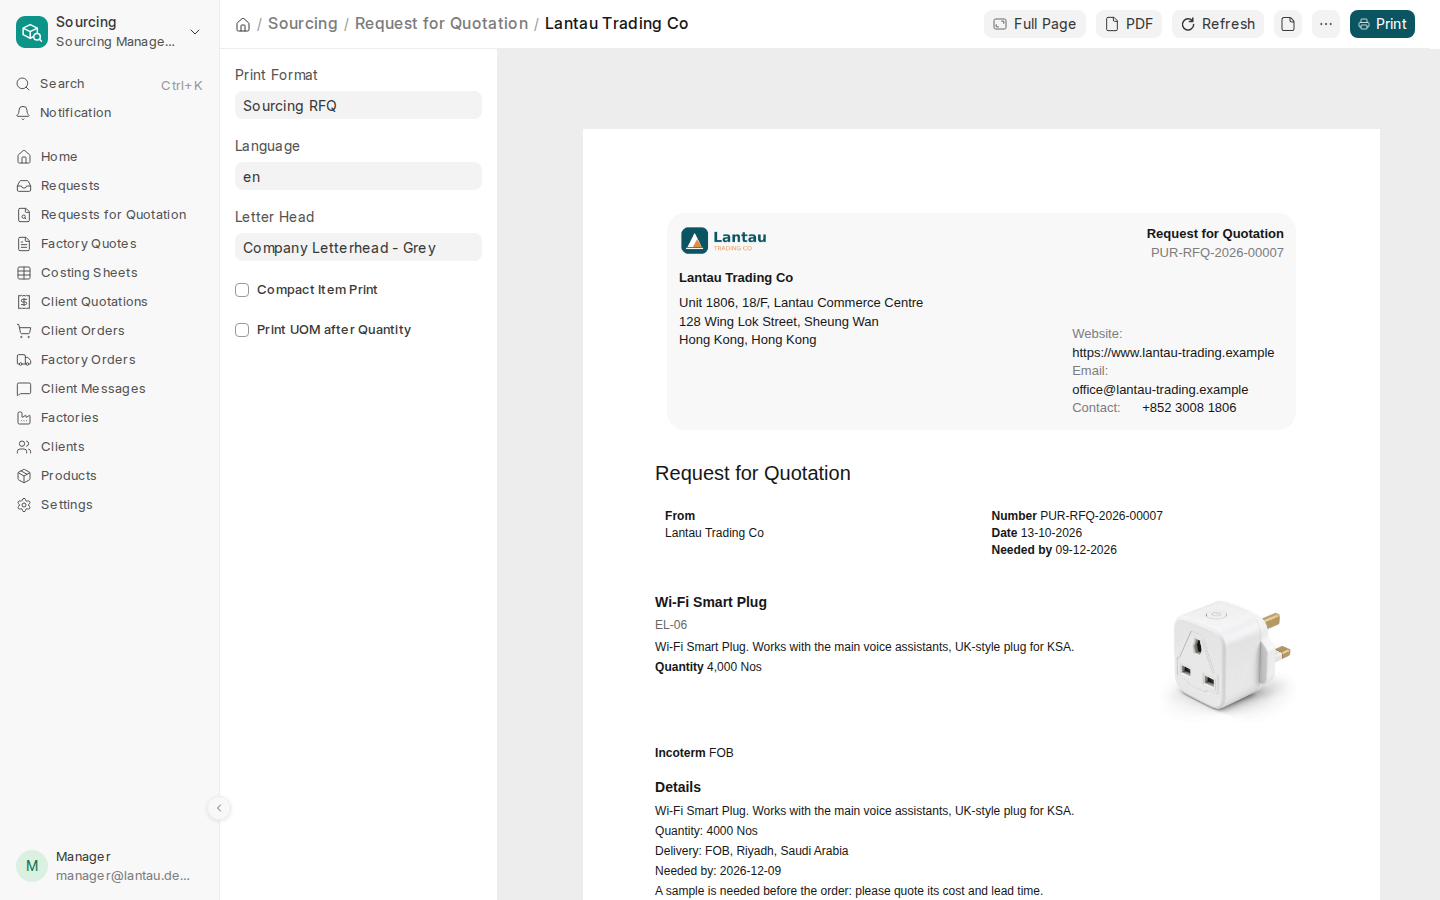Image resolution: width=1440 pixels, height=900 pixels.
Task: Collapse the sidebar with the arrow
Action: (219, 808)
